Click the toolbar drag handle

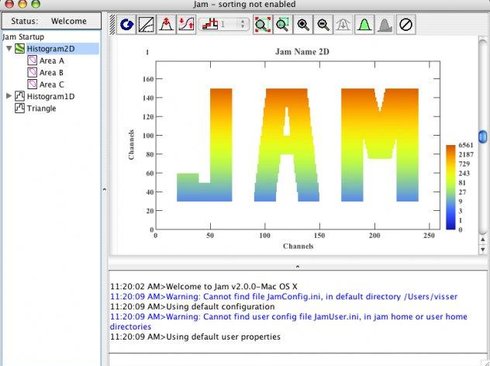(112, 24)
